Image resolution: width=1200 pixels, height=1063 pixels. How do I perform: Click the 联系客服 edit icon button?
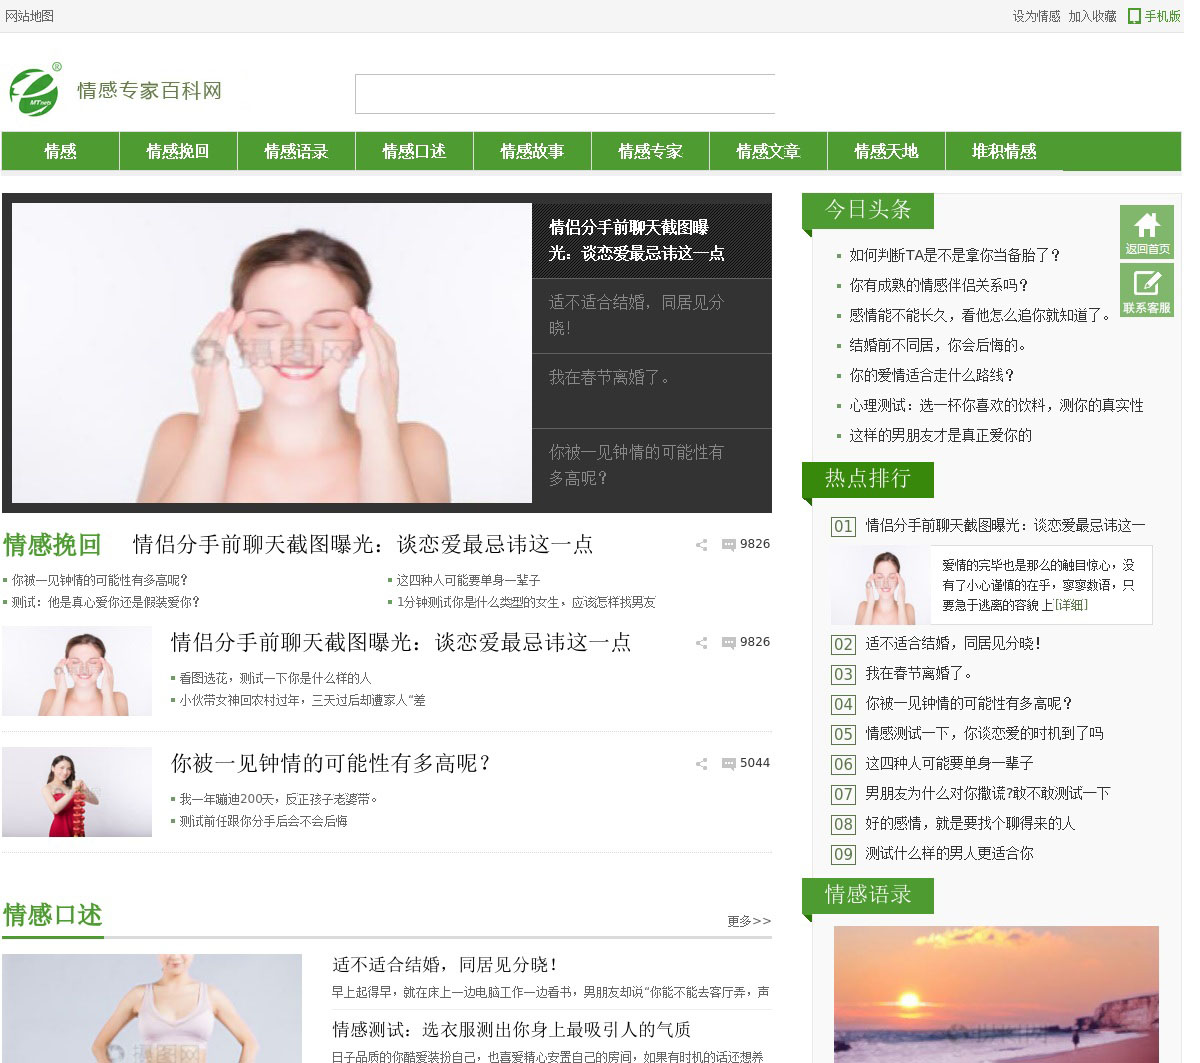point(1147,291)
